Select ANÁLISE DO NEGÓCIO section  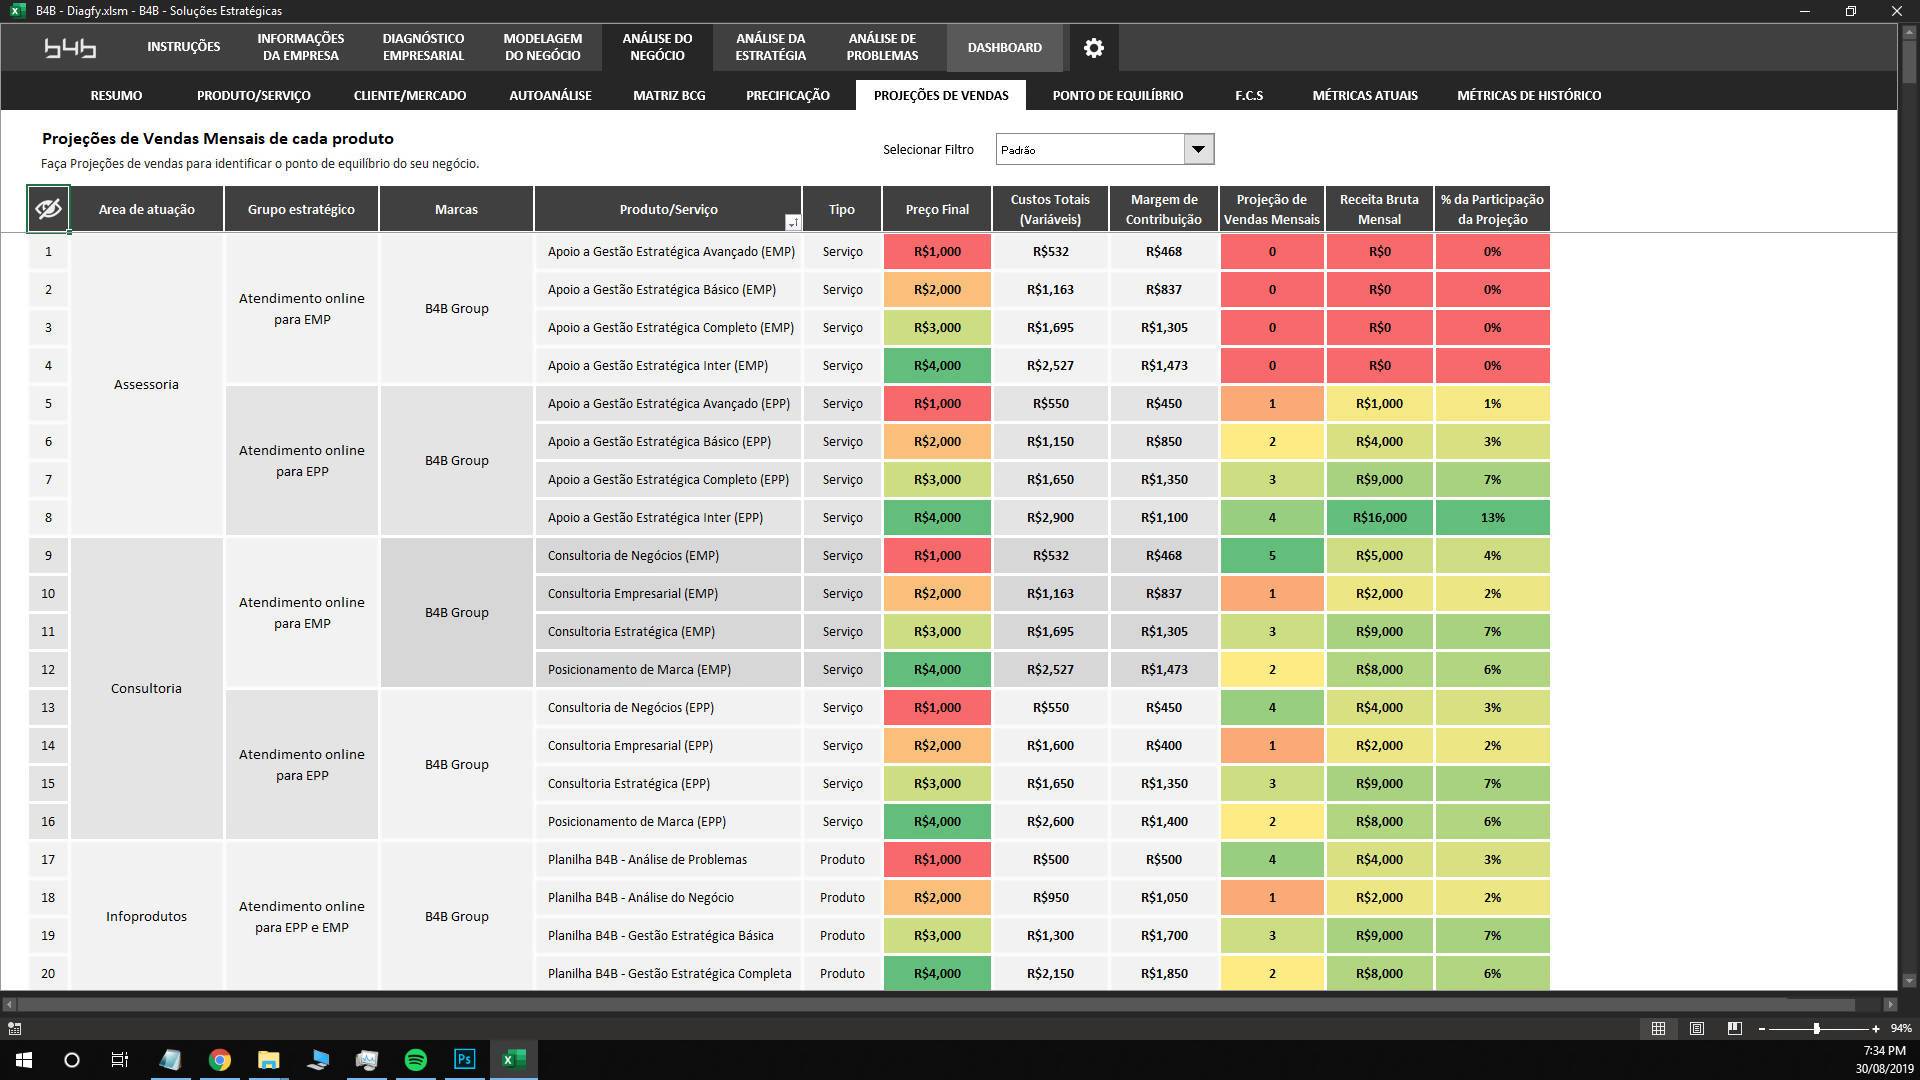657,47
